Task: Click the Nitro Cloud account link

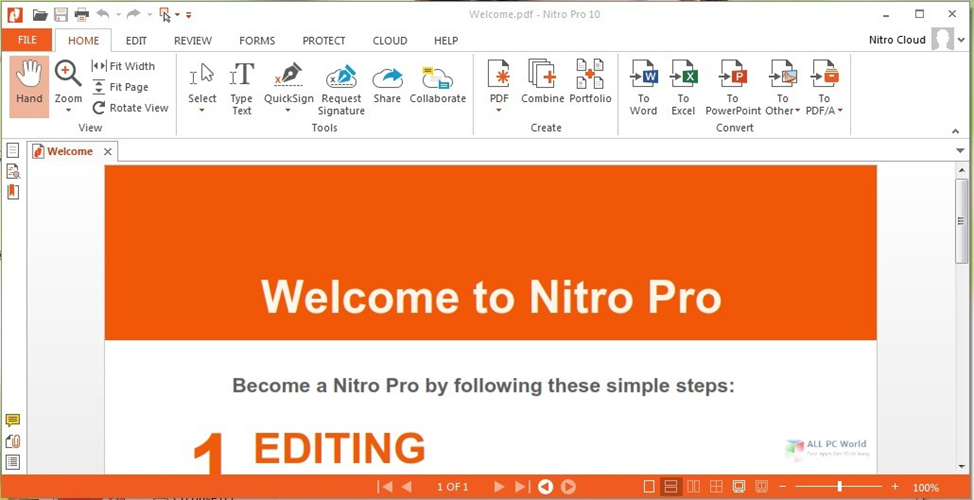Action: (897, 40)
